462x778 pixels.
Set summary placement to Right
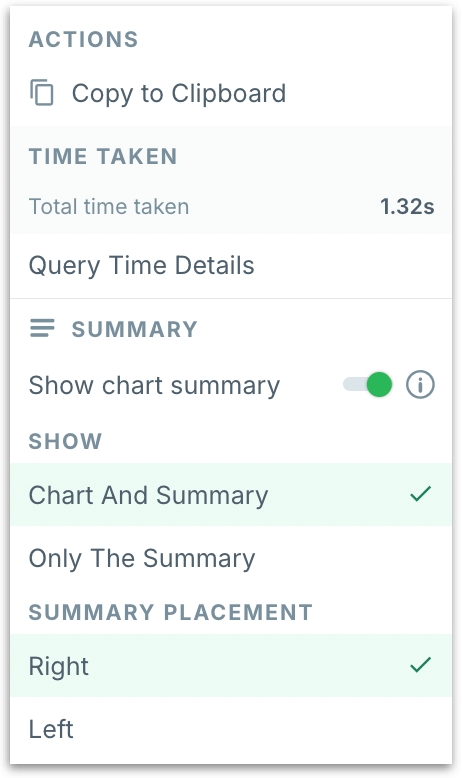(x=231, y=666)
